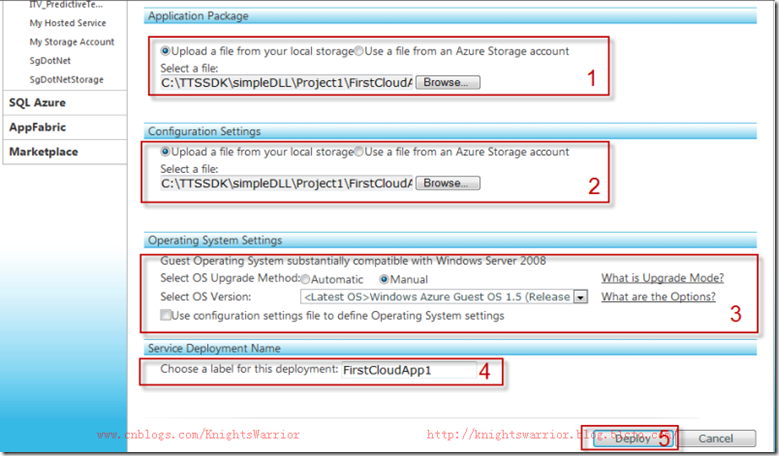The width and height of the screenshot is (779, 456).
Task: Browse for the Application Package file
Action: tap(448, 82)
